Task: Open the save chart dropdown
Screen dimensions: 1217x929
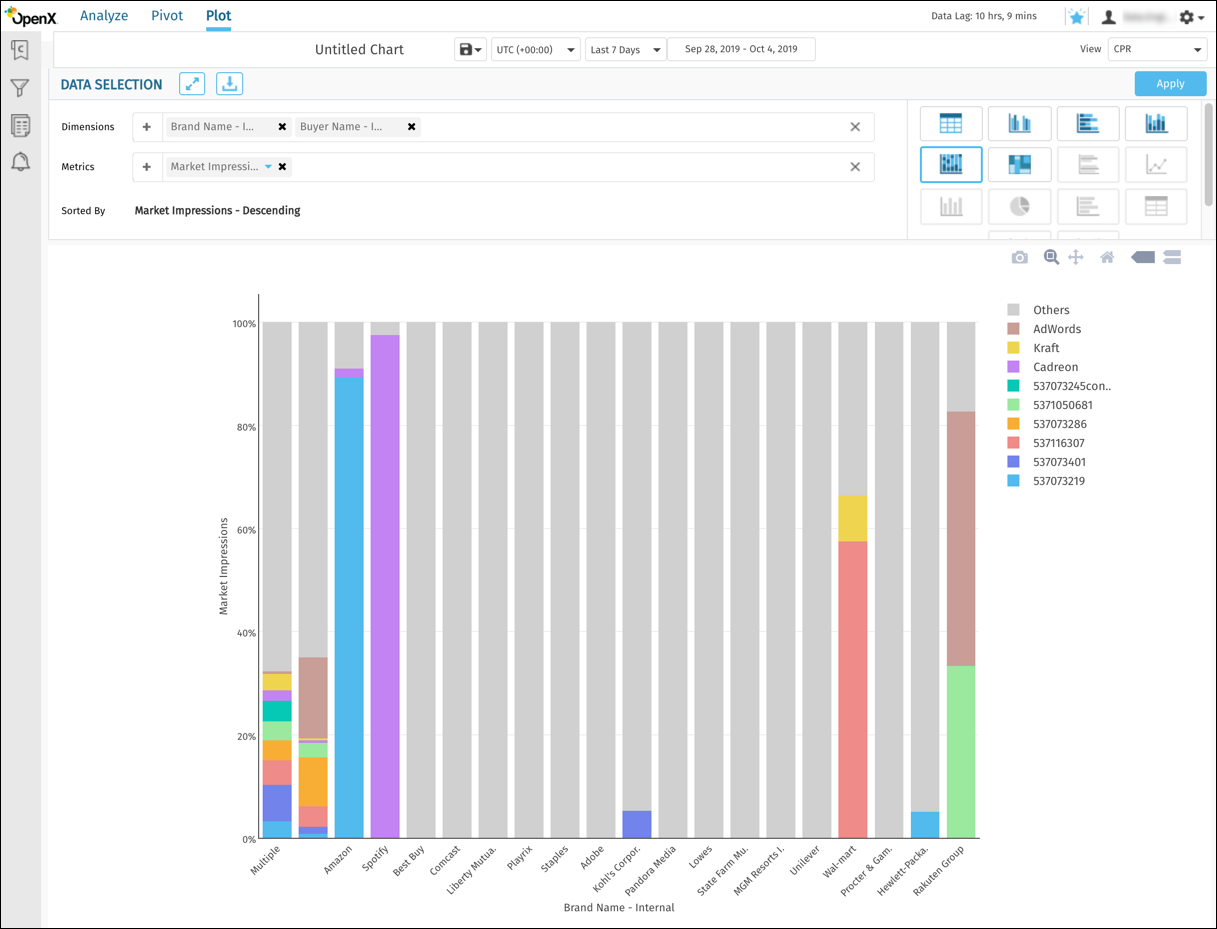Action: [470, 49]
